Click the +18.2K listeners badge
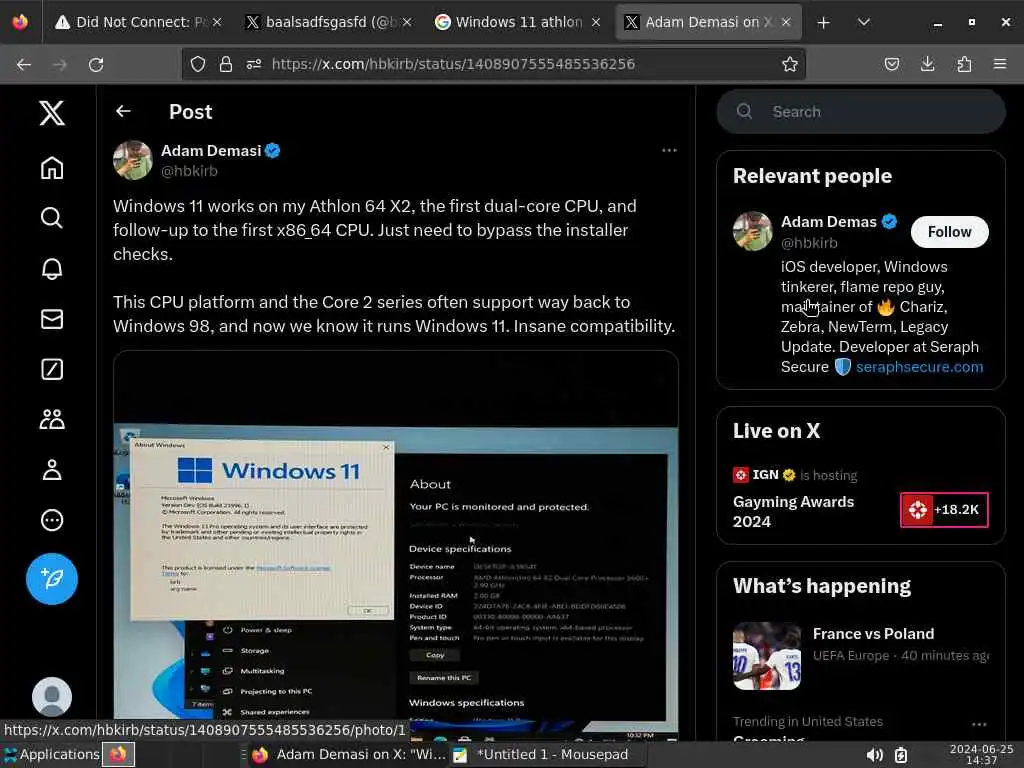The image size is (1024, 768). [x=944, y=510]
